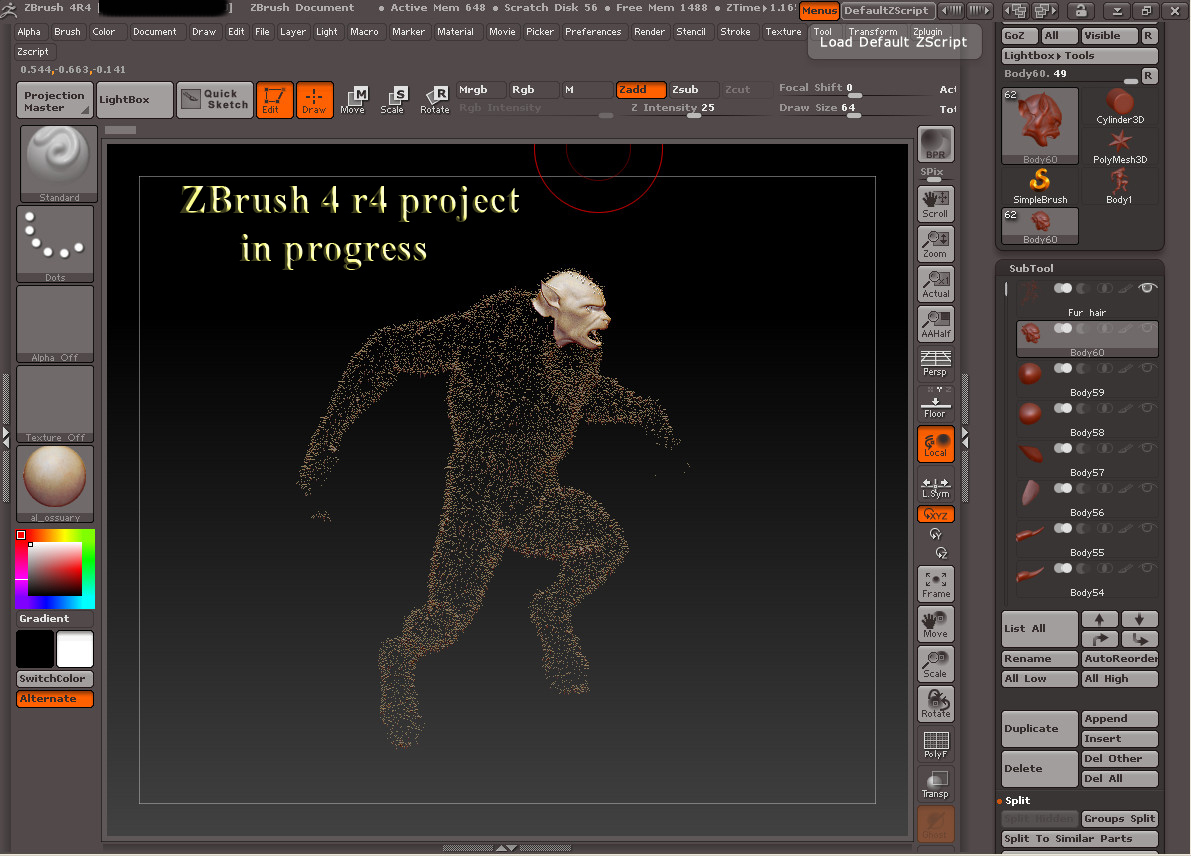Switch to the Rotate transform tool in top bar
This screenshot has height=856, width=1191.
point(434,99)
